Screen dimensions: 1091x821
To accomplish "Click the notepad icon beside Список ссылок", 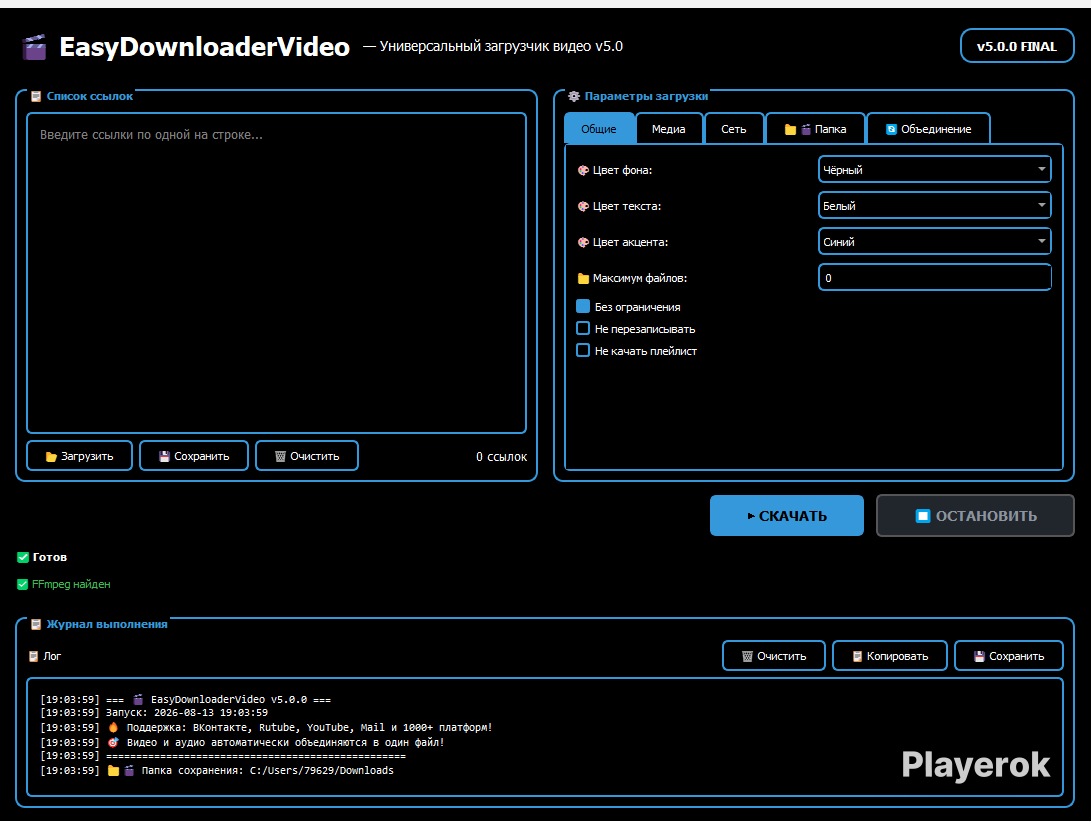I will [36, 97].
